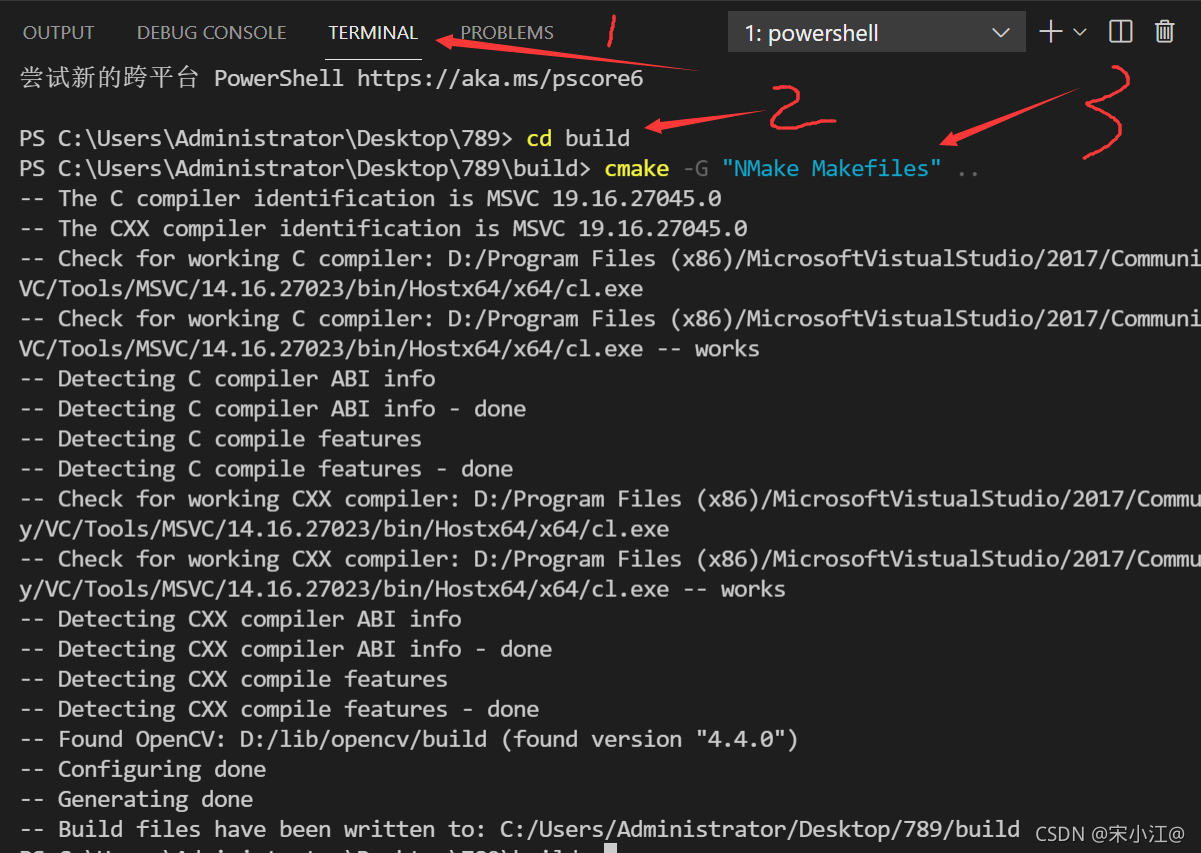
Task: Switch to the OUTPUT tab
Action: (x=58, y=33)
